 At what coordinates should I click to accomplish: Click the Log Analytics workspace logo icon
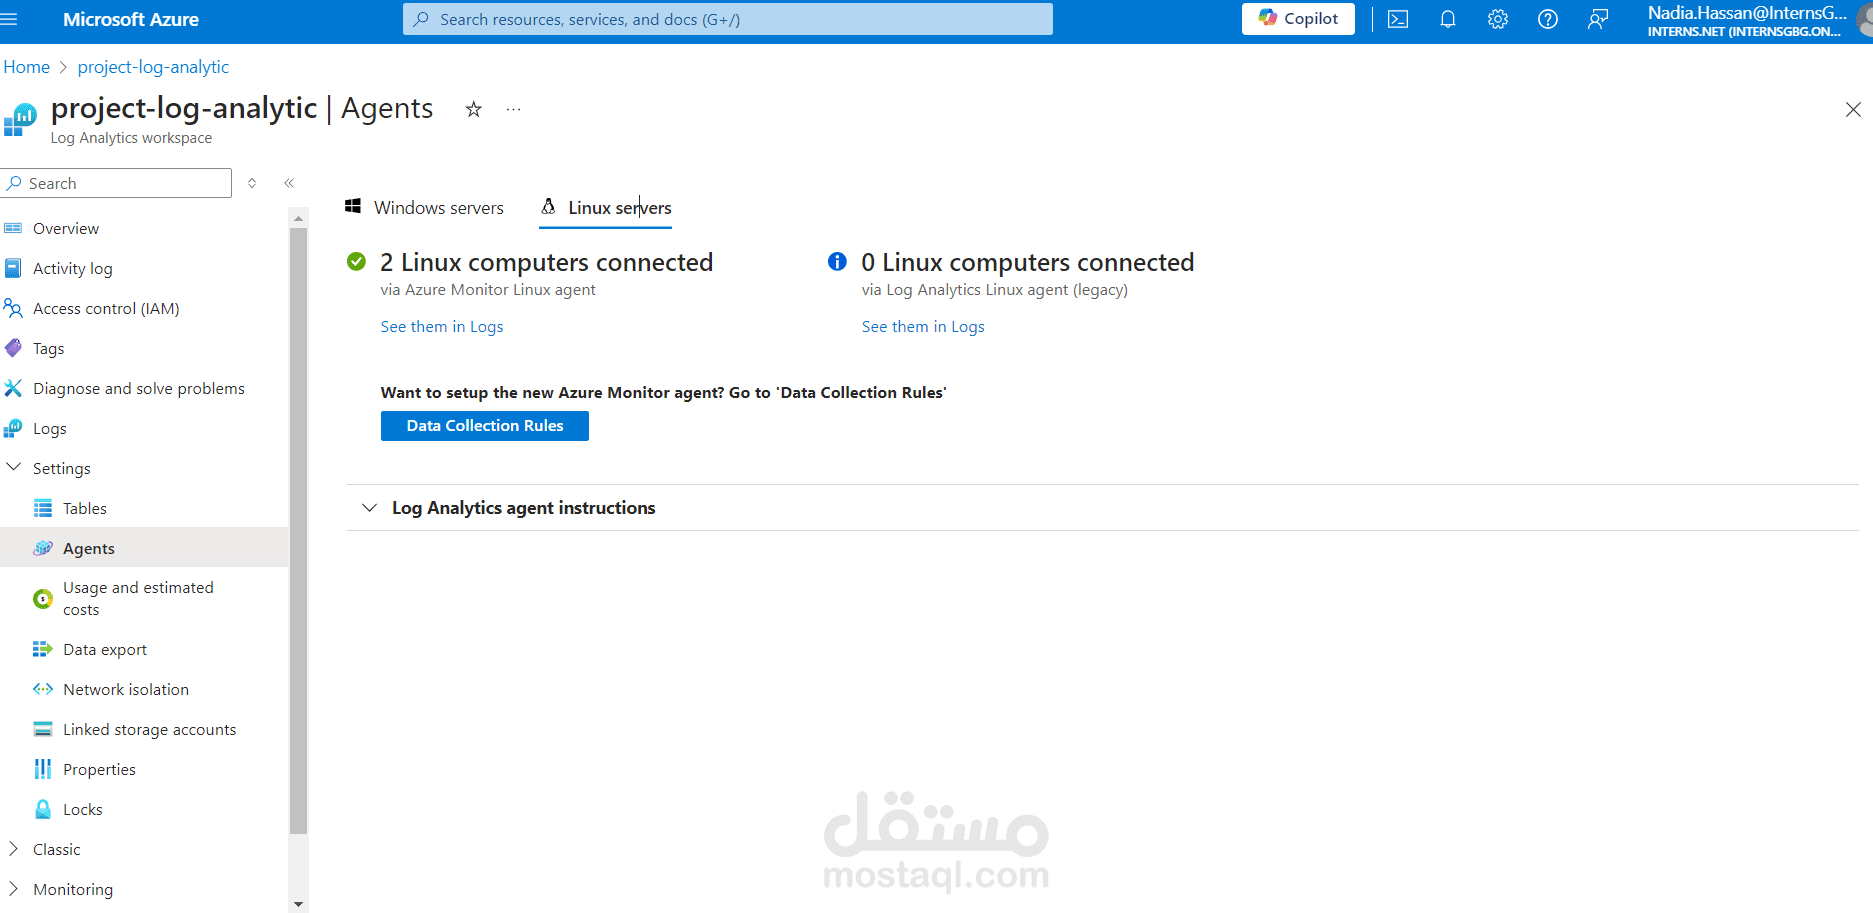(20, 119)
